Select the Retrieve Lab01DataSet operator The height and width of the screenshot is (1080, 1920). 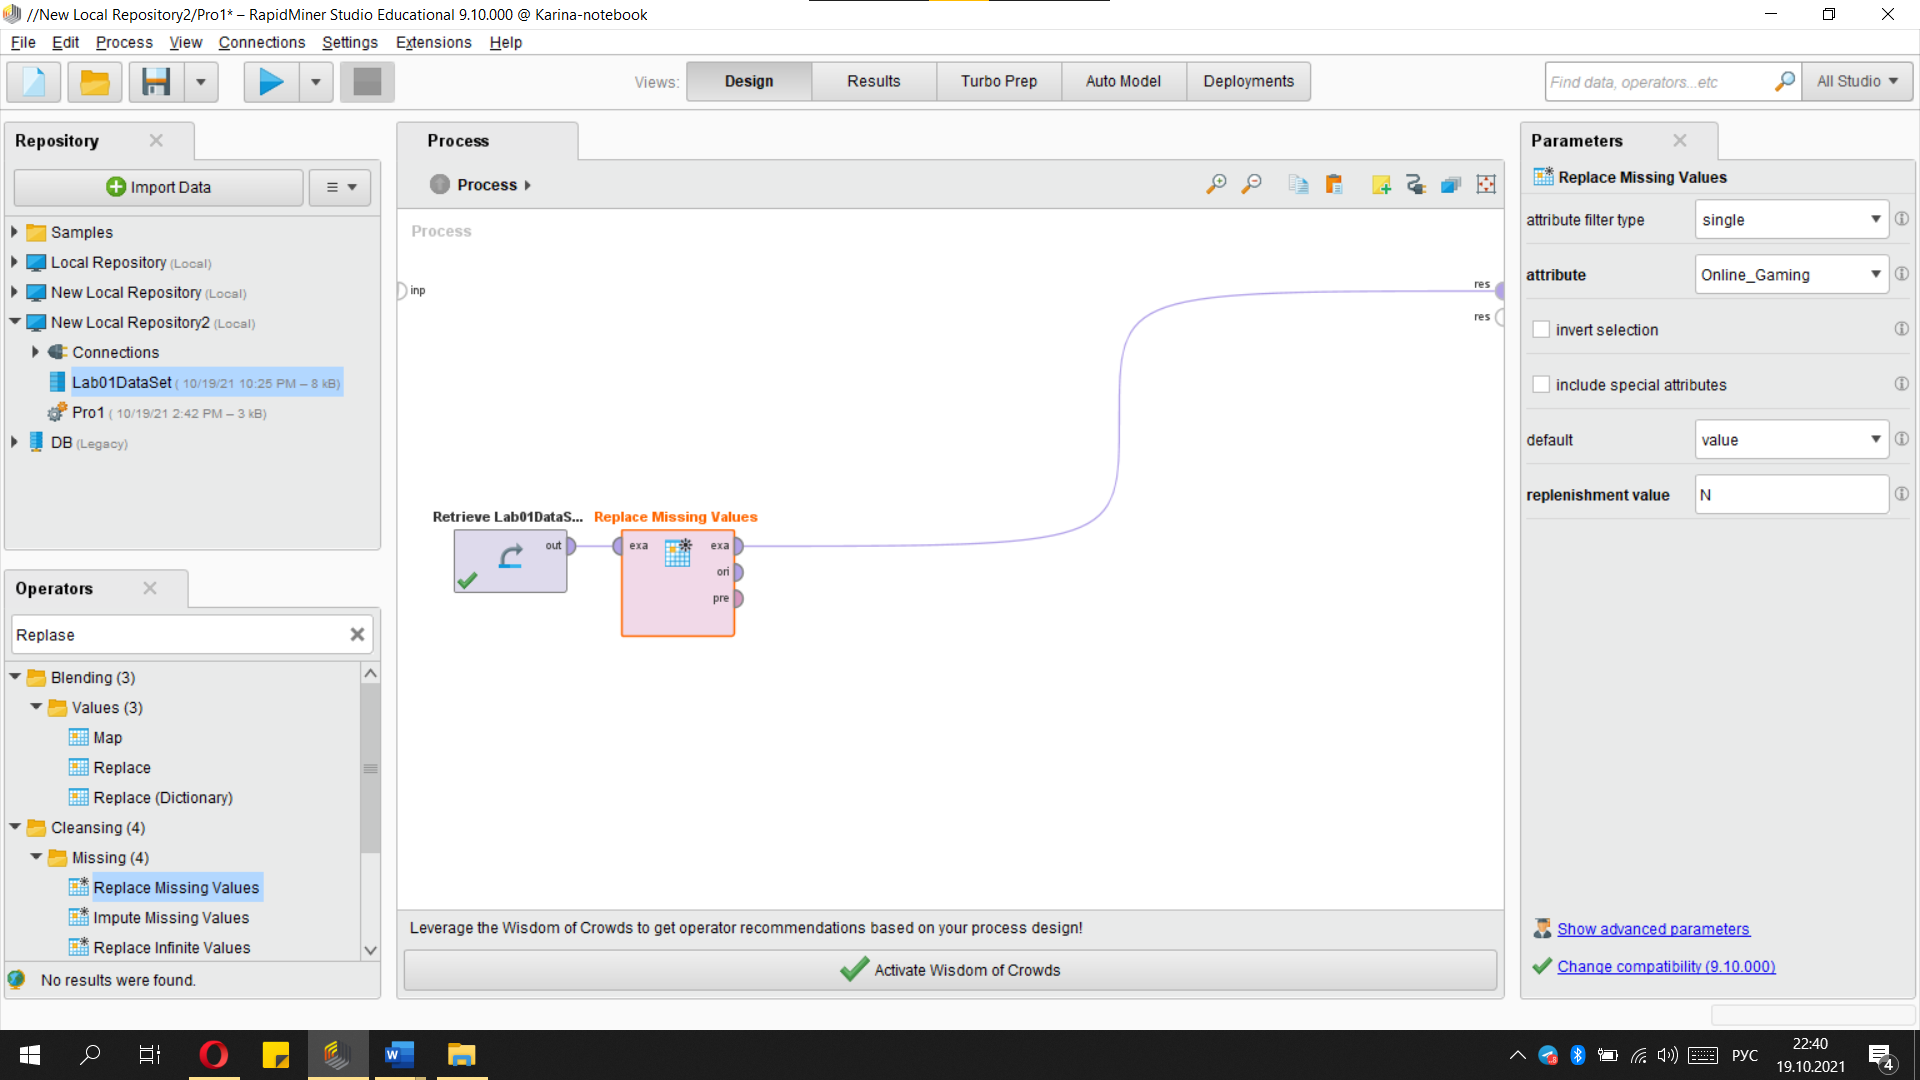(510, 560)
